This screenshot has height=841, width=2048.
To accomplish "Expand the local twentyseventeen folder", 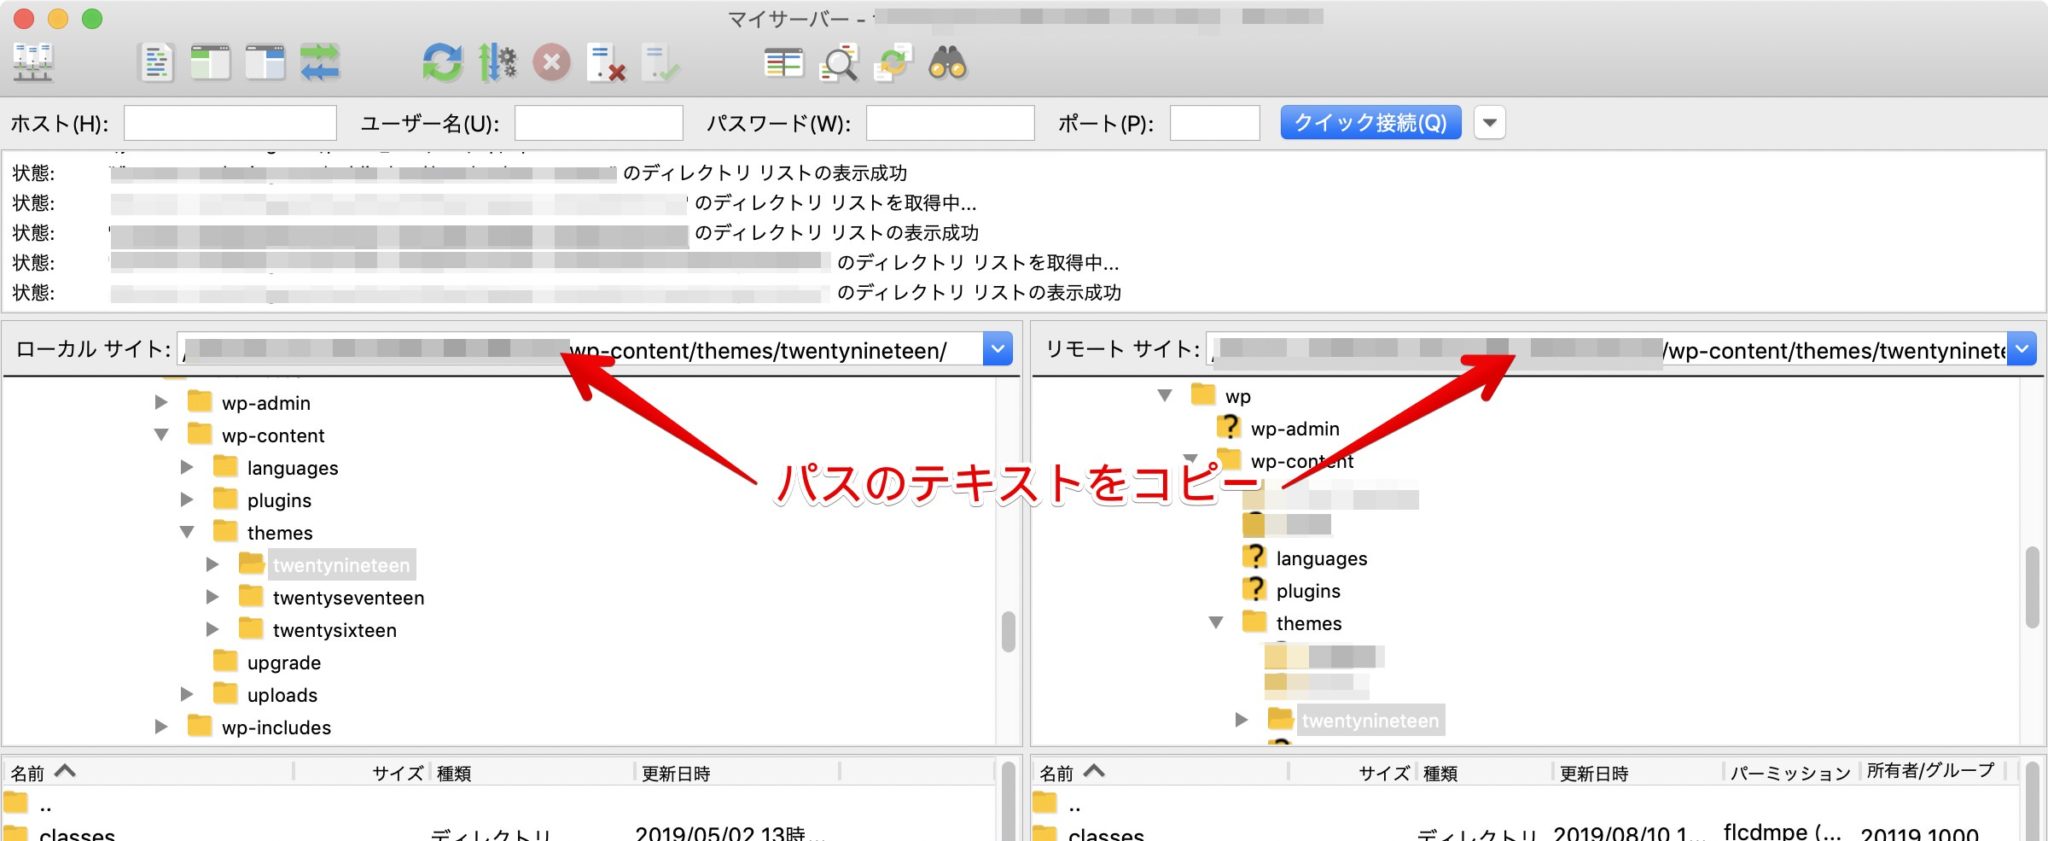I will pyautogui.click(x=212, y=597).
